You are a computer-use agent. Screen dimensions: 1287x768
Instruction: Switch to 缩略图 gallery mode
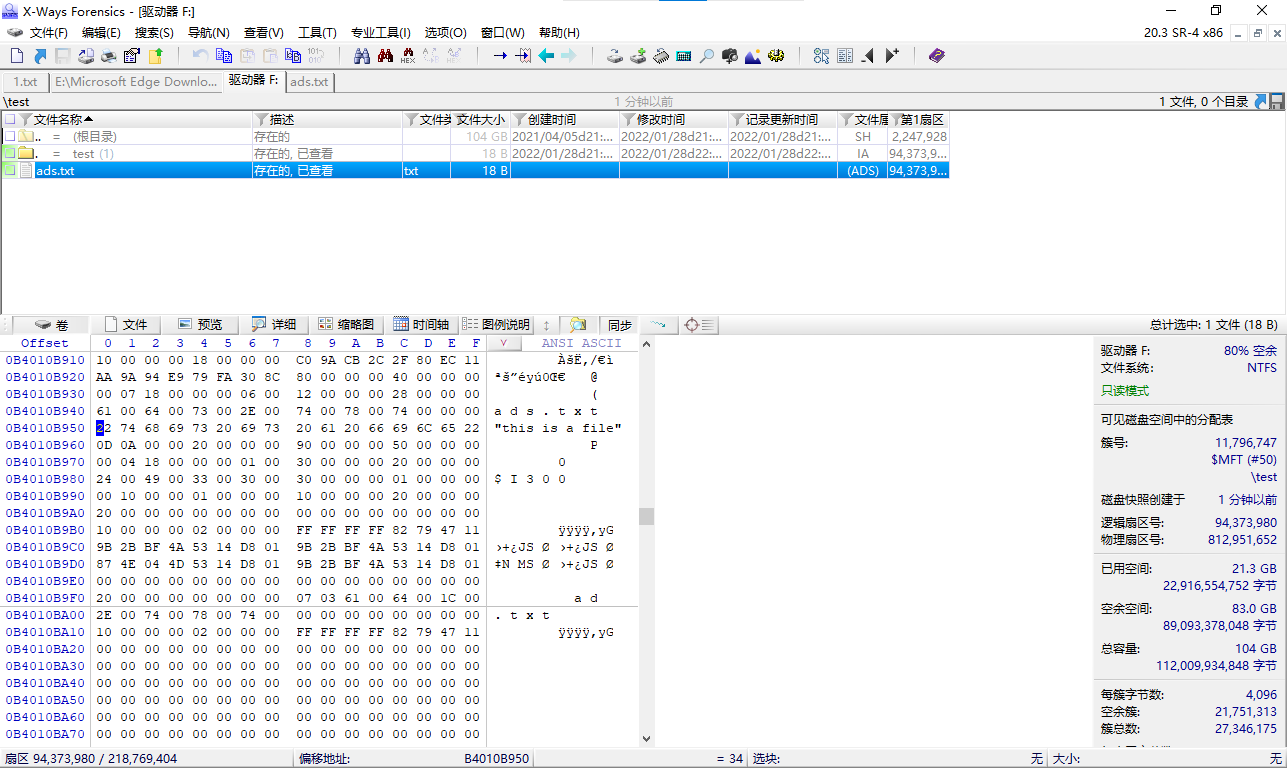click(347, 325)
